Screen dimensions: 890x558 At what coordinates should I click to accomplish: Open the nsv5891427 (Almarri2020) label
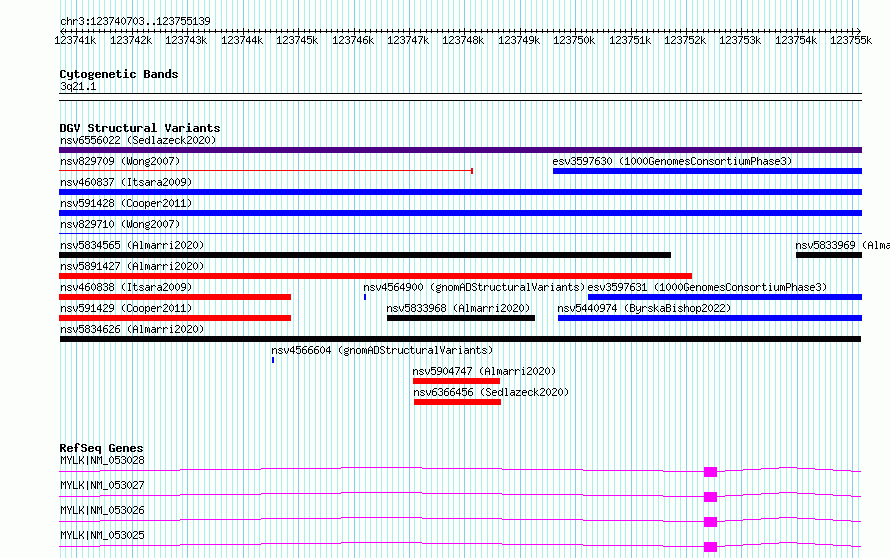click(132, 266)
